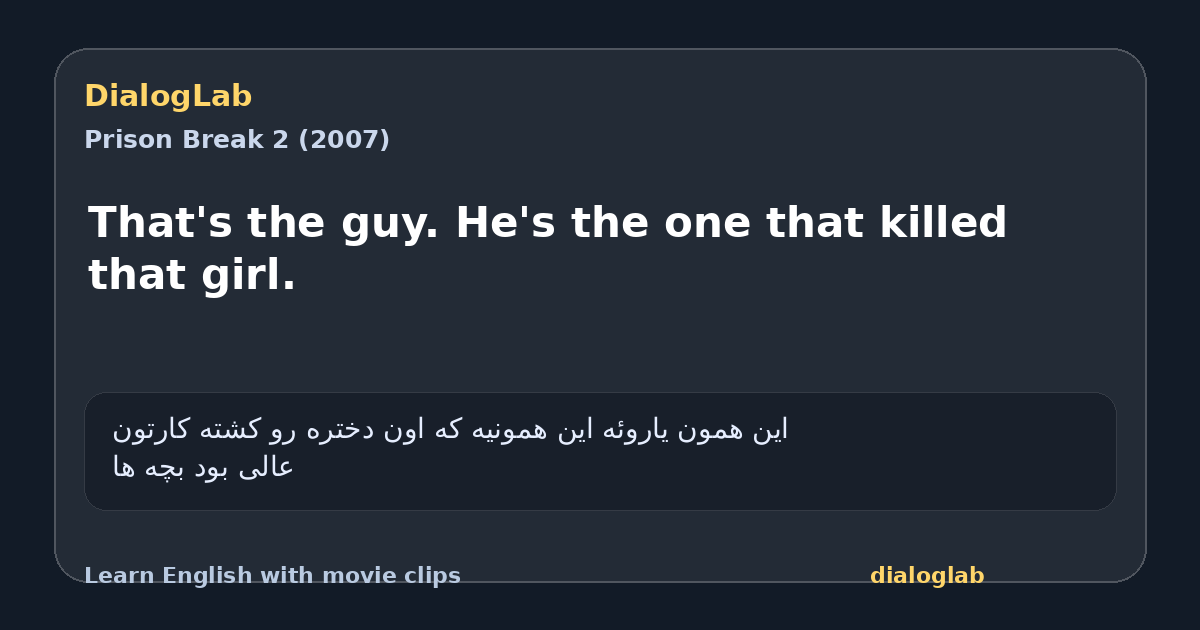The image size is (1200, 630).
Task: Click "He's the one" phrase in quote
Action: pos(603,223)
